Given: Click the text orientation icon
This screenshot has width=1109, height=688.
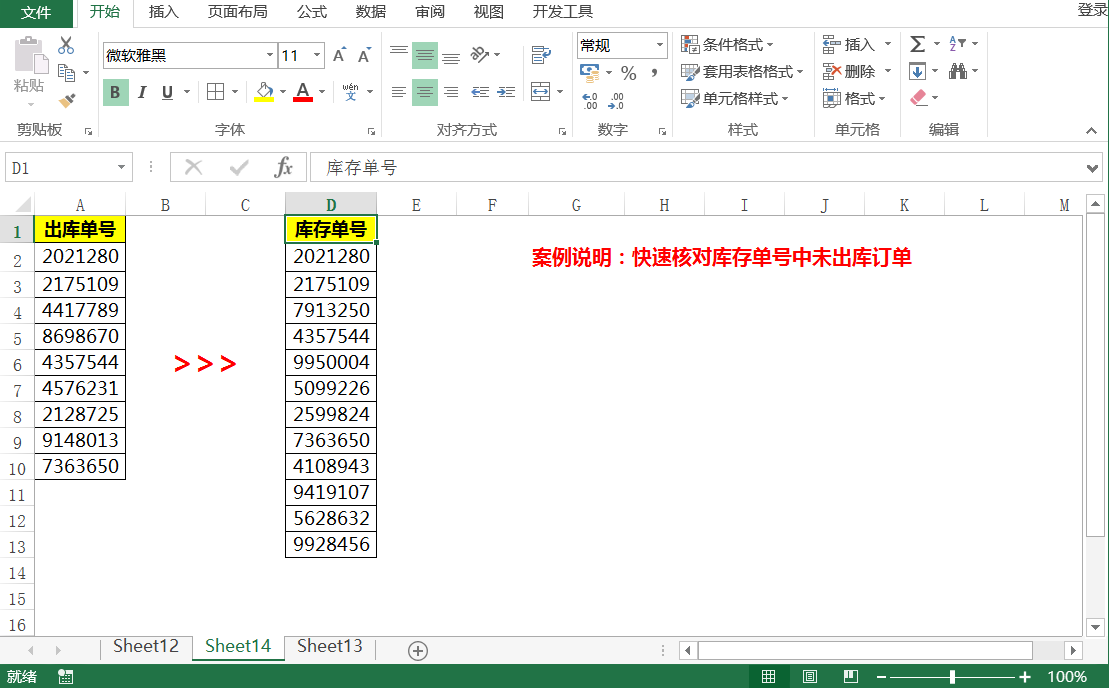Looking at the screenshot, I should click(x=480, y=54).
